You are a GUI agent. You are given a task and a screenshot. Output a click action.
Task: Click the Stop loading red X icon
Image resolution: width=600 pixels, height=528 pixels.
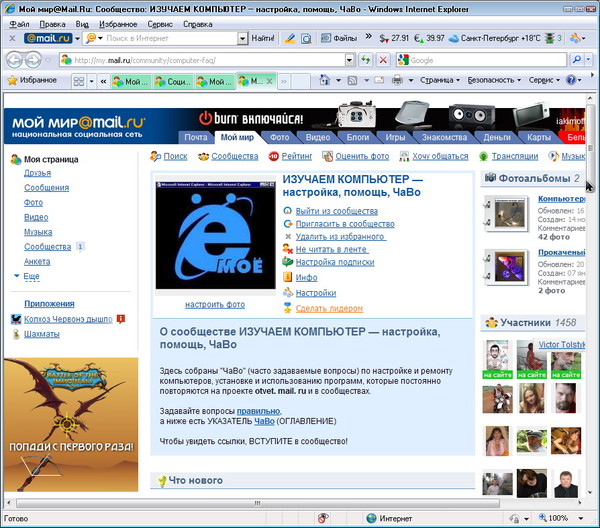(x=383, y=60)
